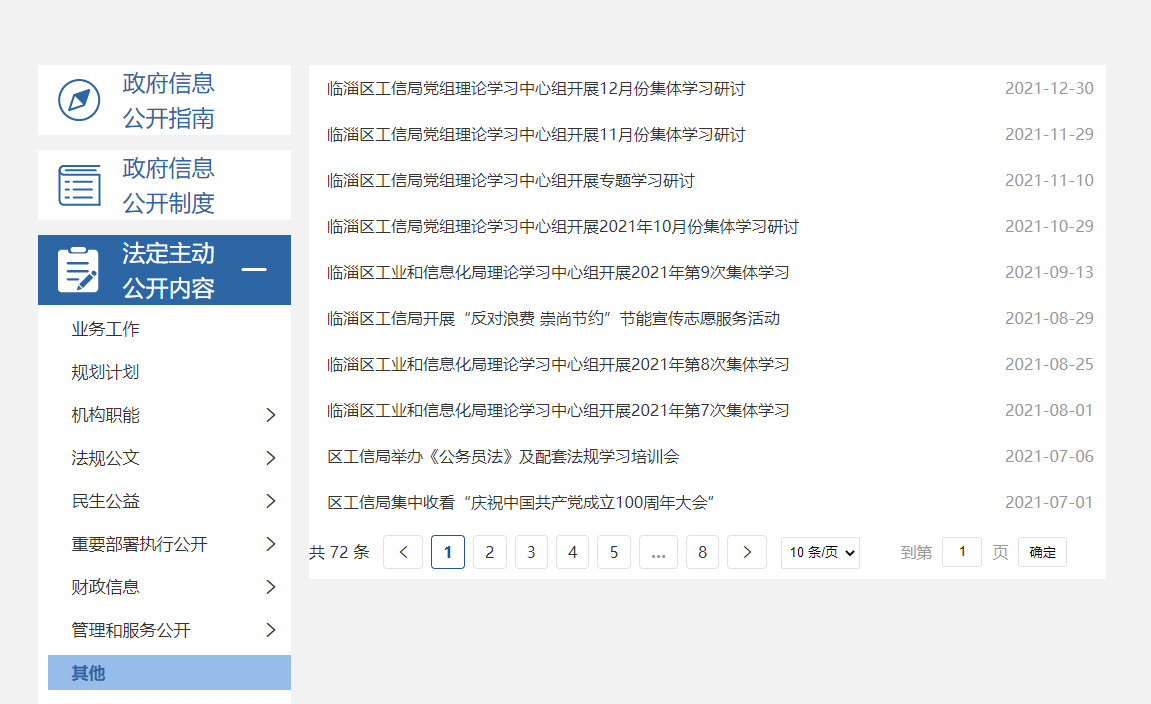1151x704 pixels.
Task: Go to previous page using left arrow
Action: click(x=403, y=552)
